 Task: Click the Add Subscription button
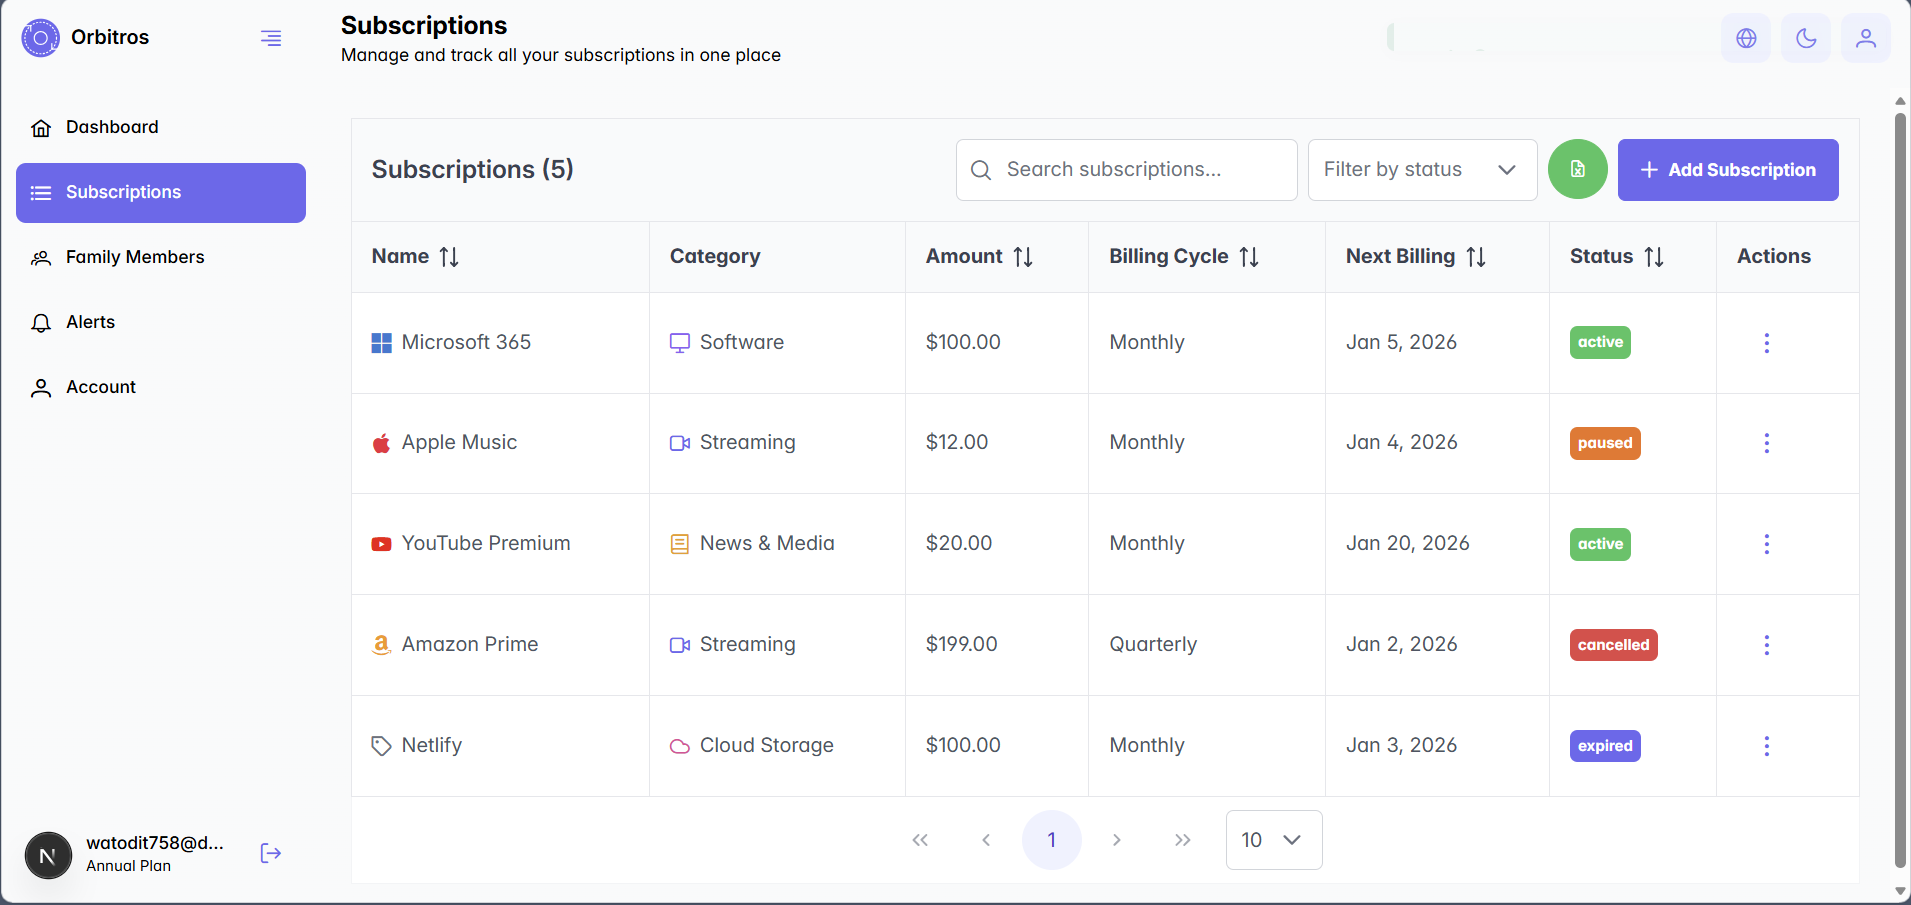1727,169
